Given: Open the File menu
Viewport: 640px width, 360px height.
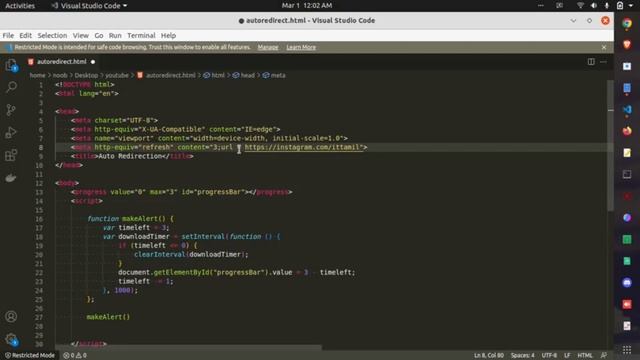Looking at the screenshot, I should coord(8,36).
